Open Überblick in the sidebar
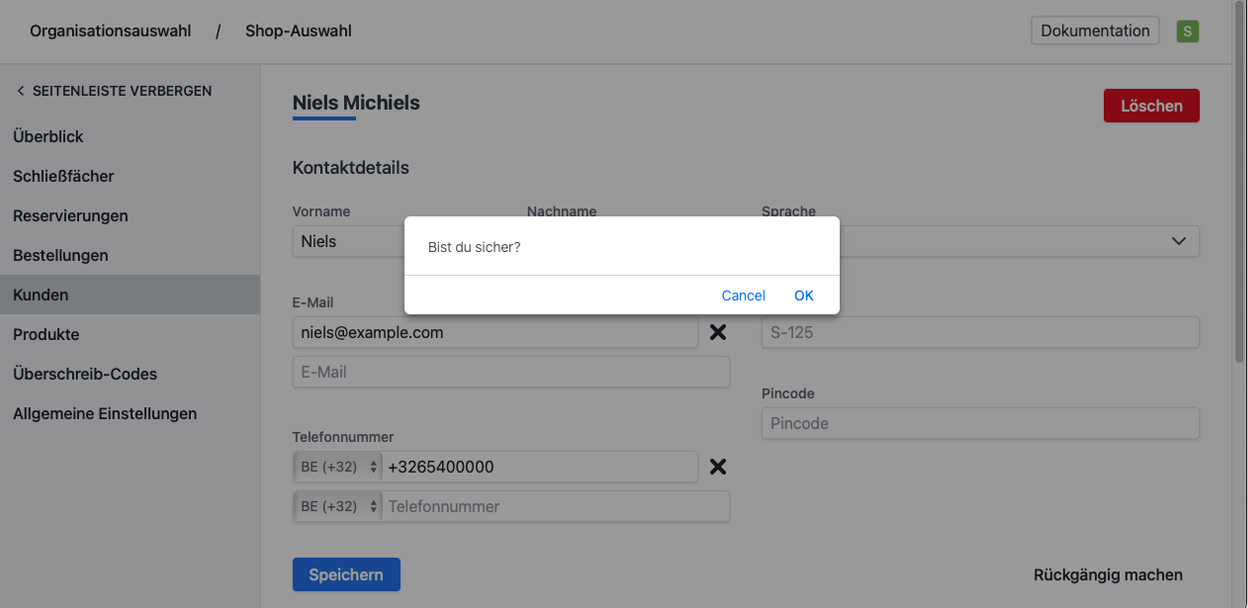The width and height of the screenshot is (1248, 608). coord(48,136)
